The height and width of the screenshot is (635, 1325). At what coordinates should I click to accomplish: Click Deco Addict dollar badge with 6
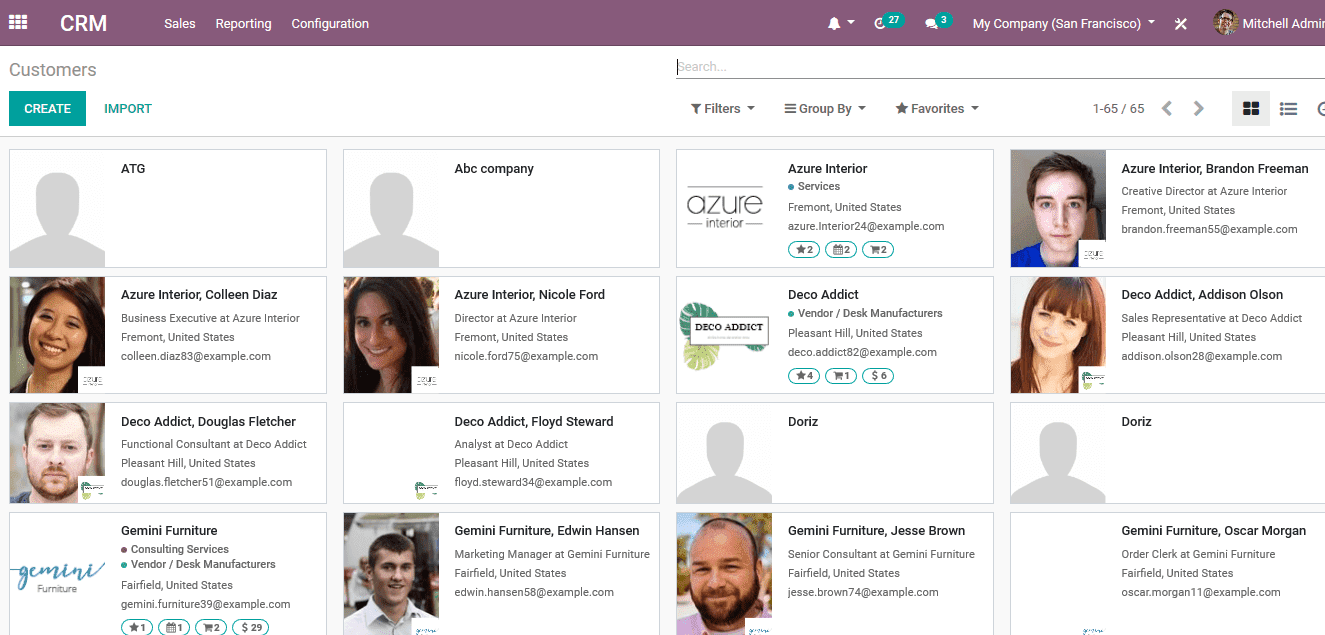pyautogui.click(x=878, y=376)
